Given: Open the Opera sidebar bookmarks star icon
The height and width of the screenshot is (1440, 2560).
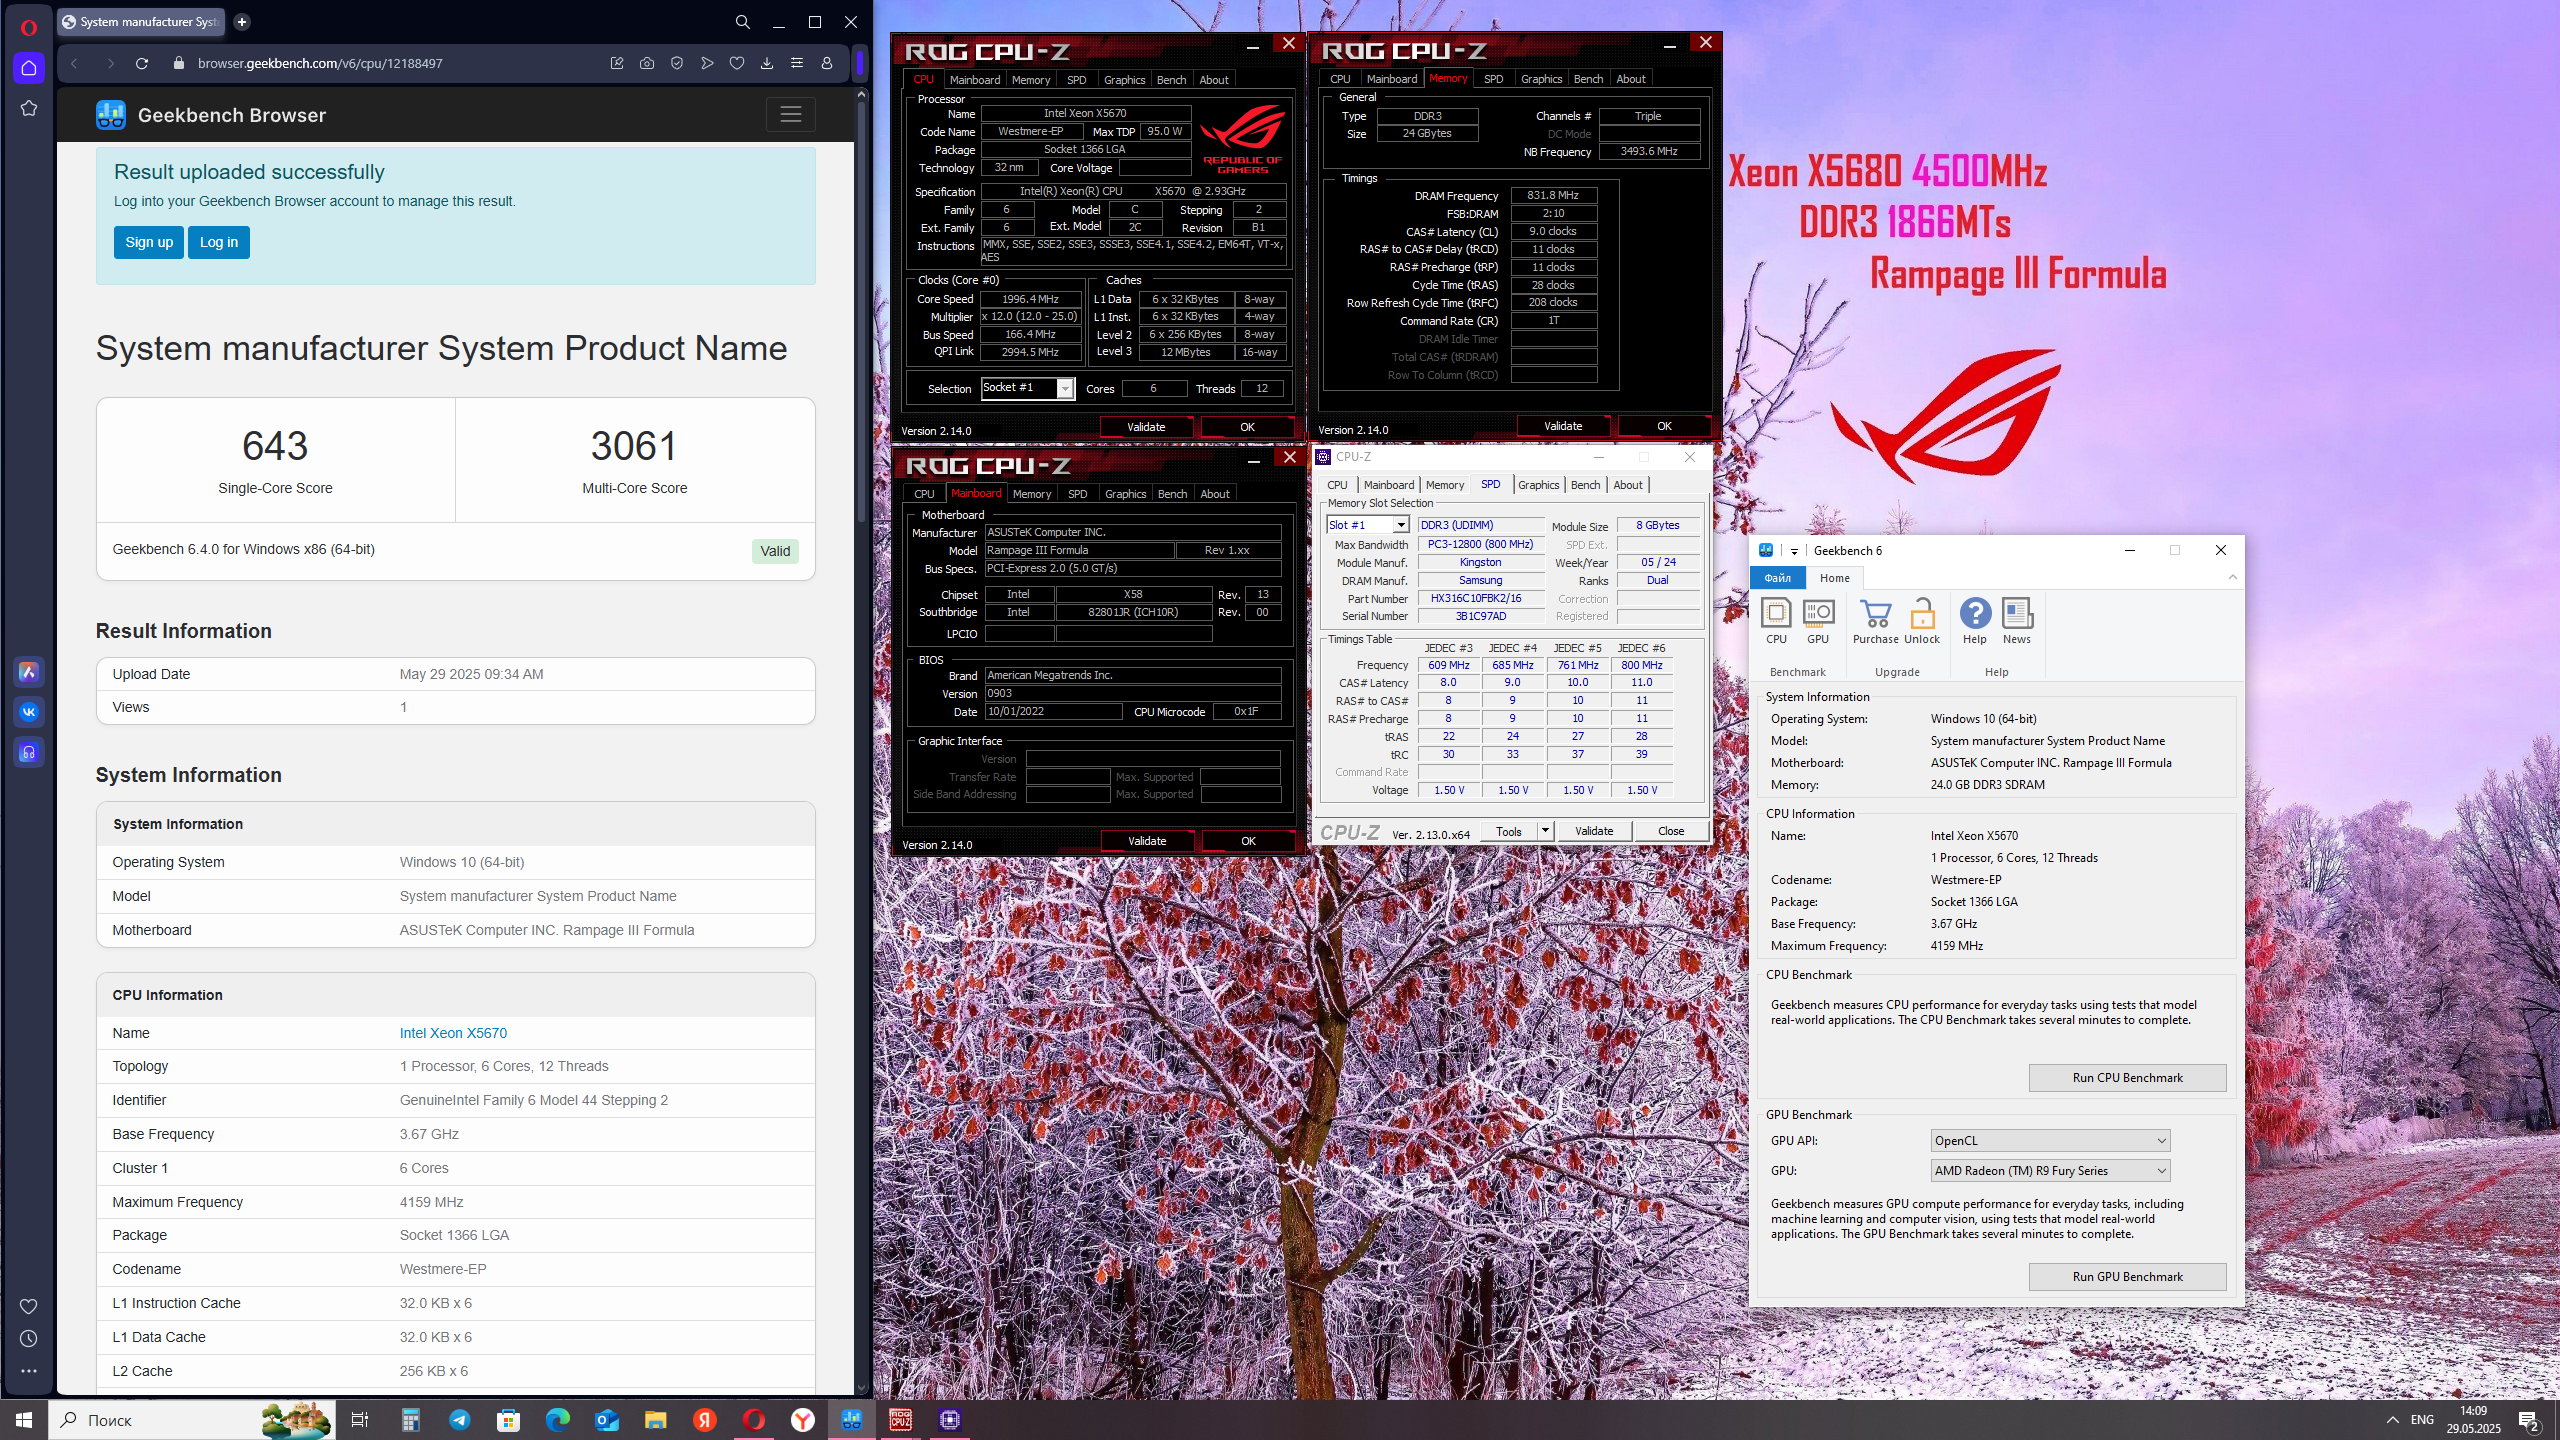Looking at the screenshot, I should click(x=29, y=108).
